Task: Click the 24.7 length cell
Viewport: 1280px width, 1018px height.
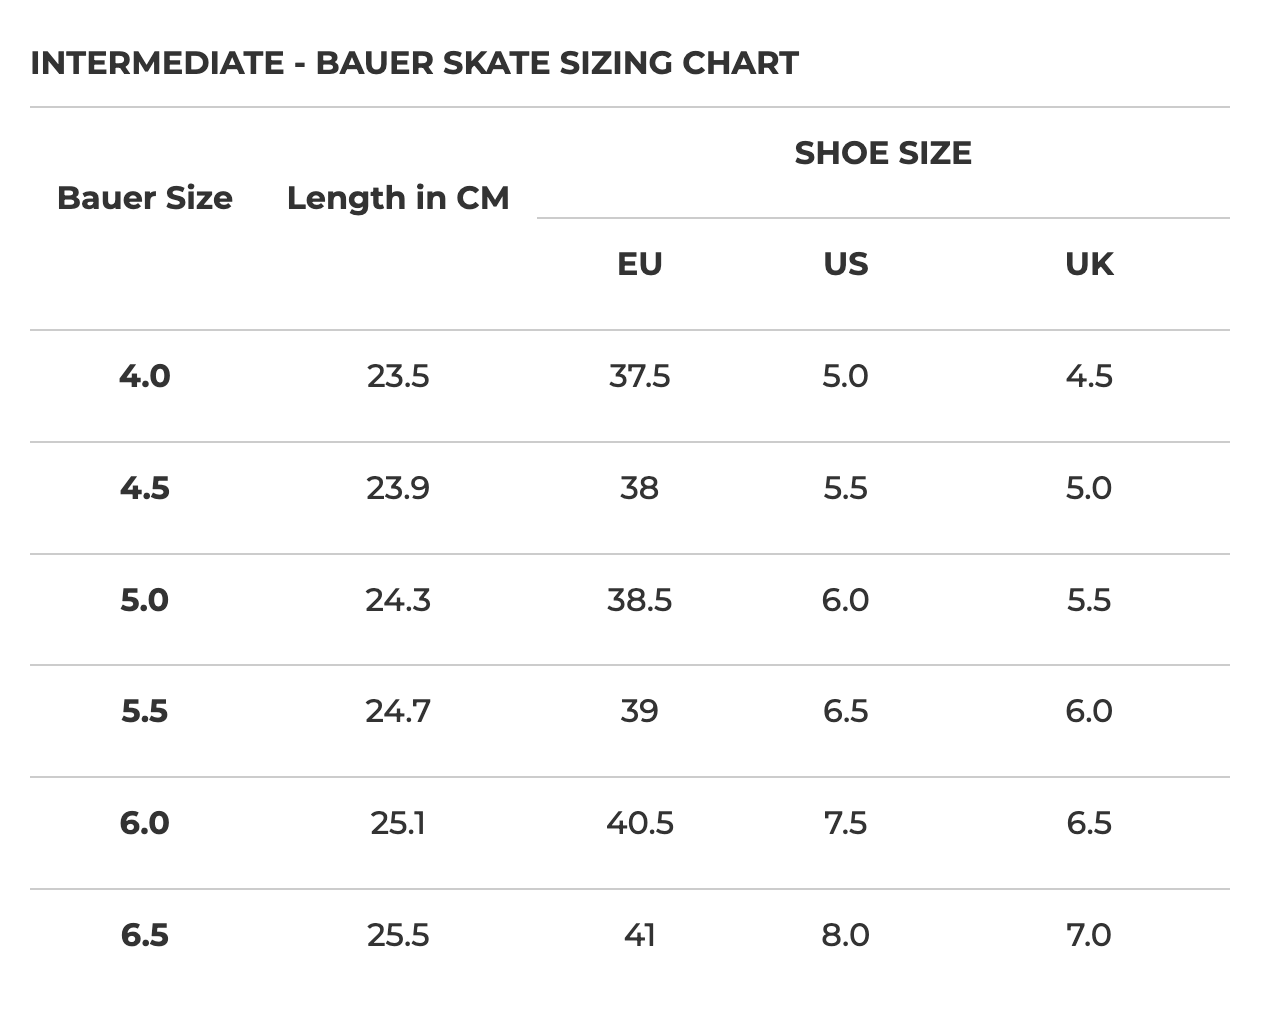Action: 398,711
